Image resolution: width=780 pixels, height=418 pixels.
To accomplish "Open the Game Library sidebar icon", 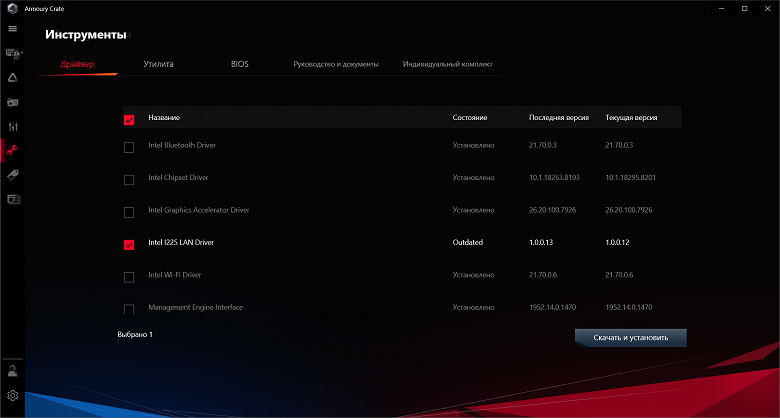I will pos(13,102).
